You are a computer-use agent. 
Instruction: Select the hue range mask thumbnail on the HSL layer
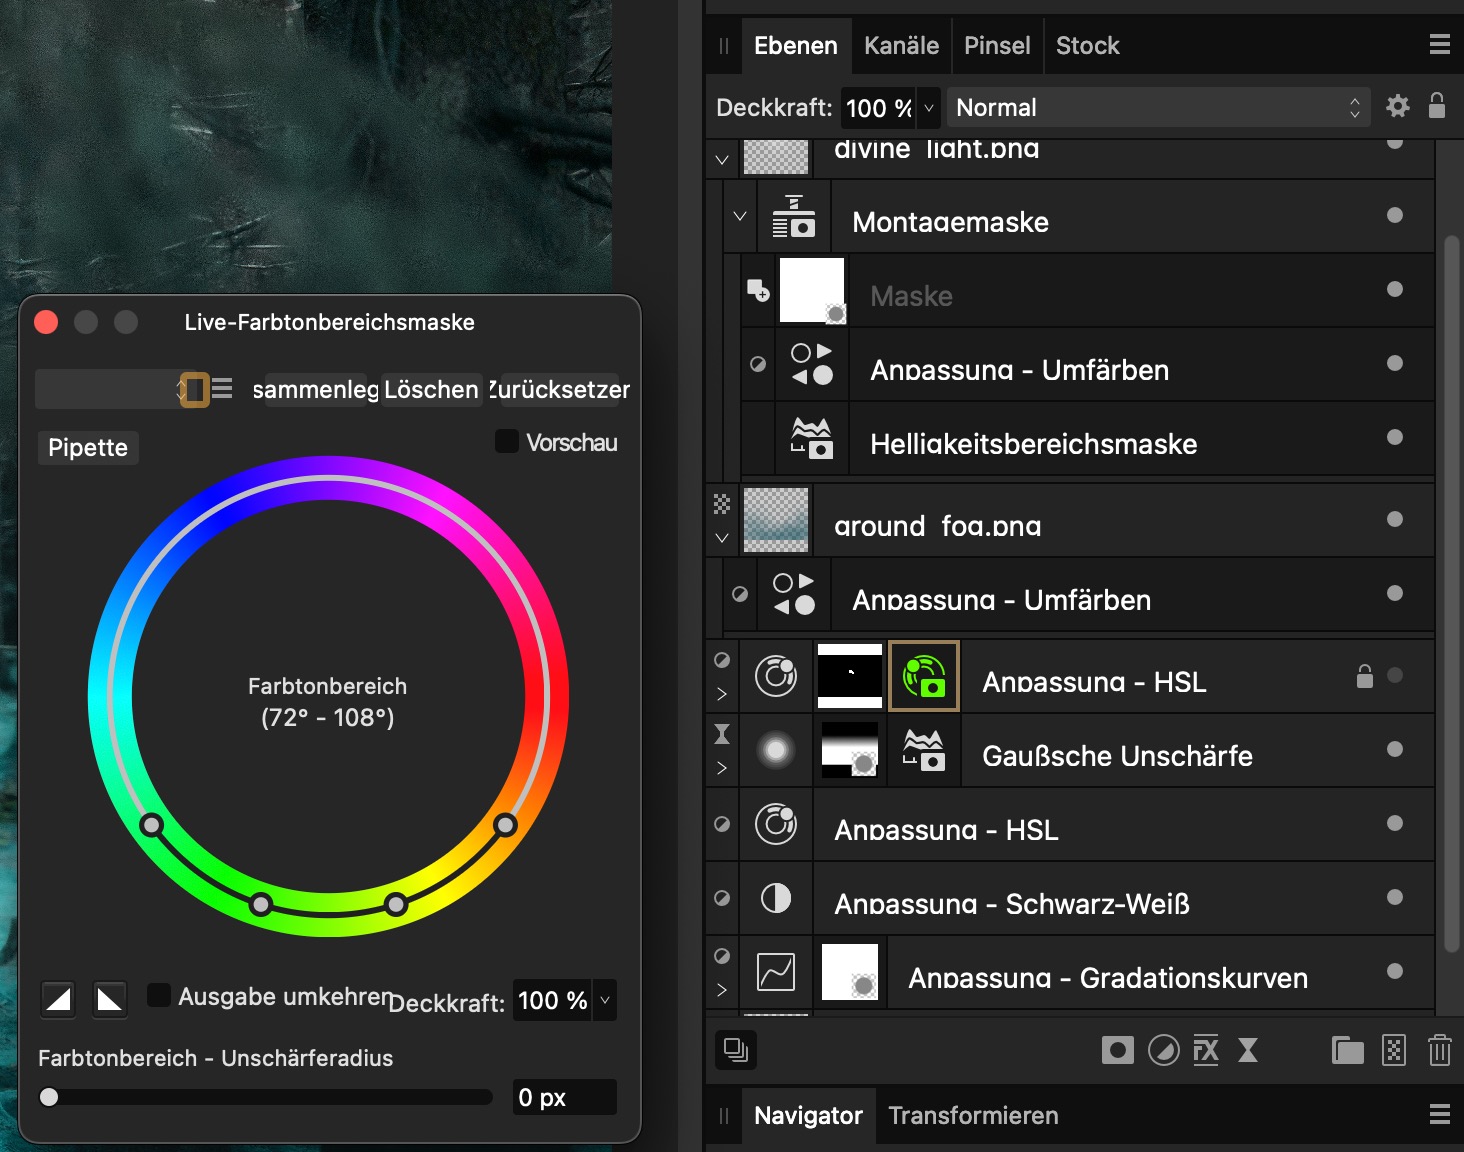tap(924, 677)
